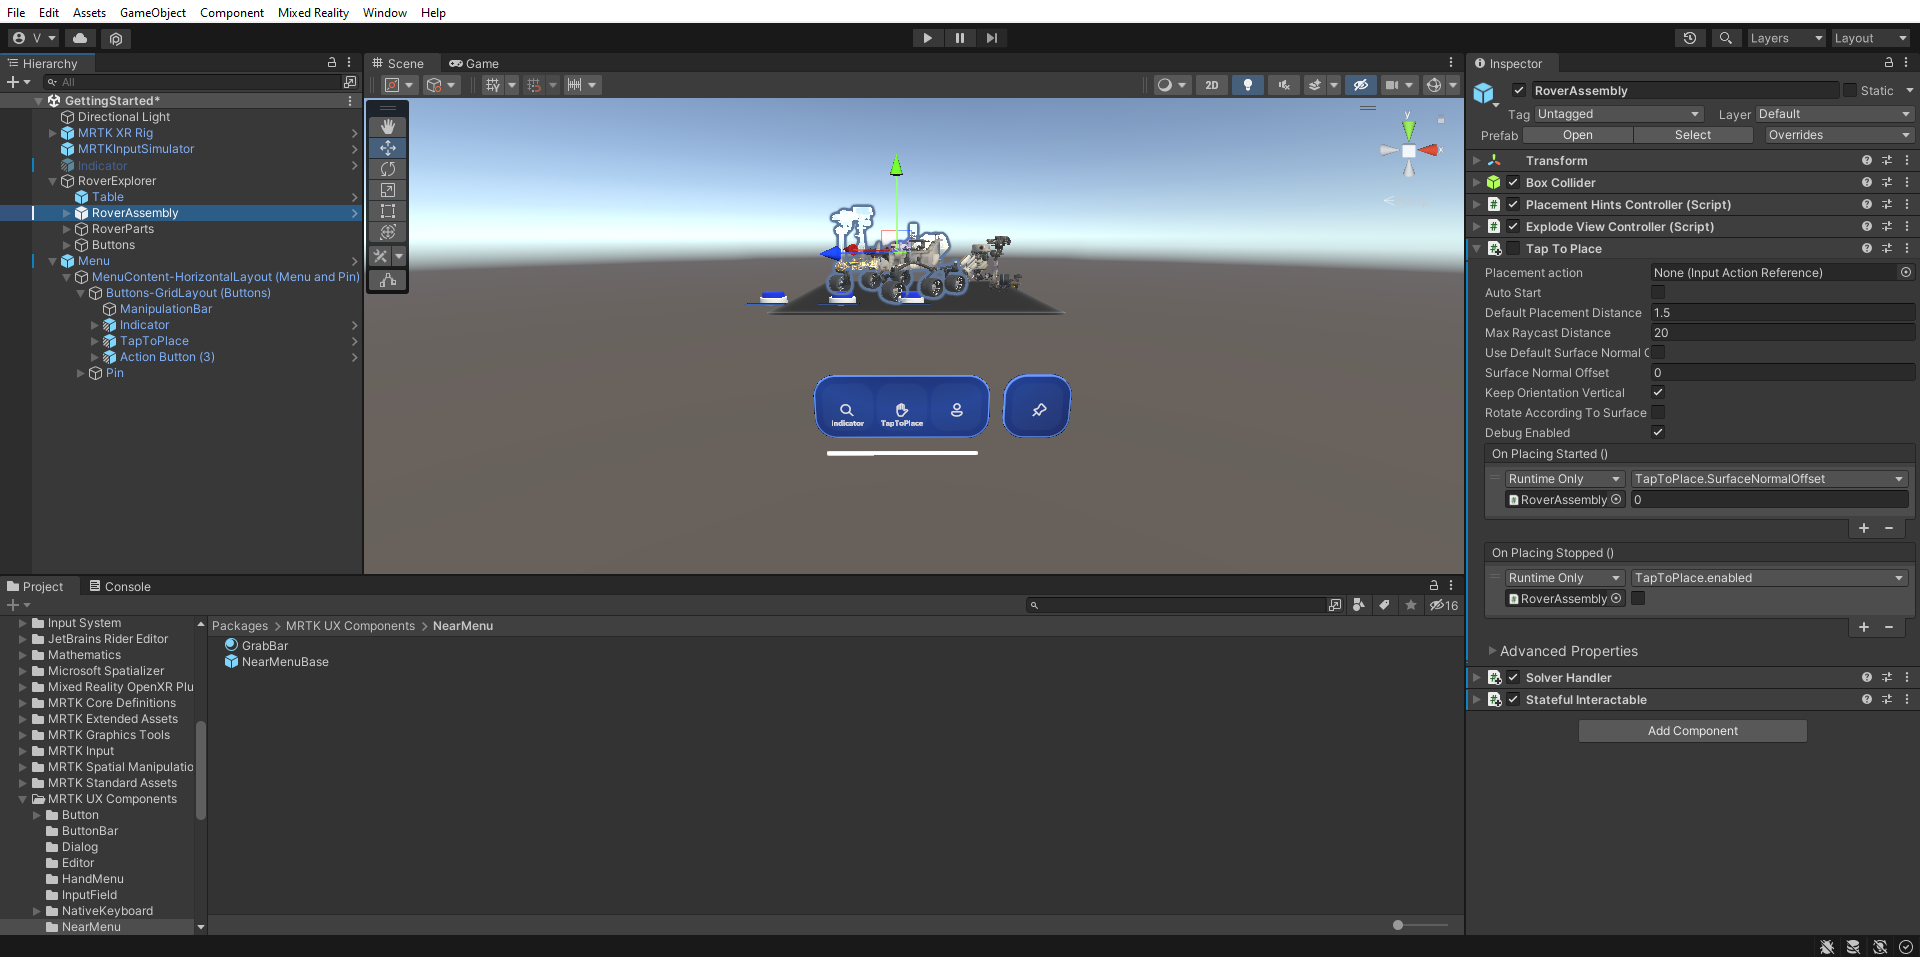Image resolution: width=1920 pixels, height=957 pixels.
Task: Click the Step forward button
Action: (991, 38)
